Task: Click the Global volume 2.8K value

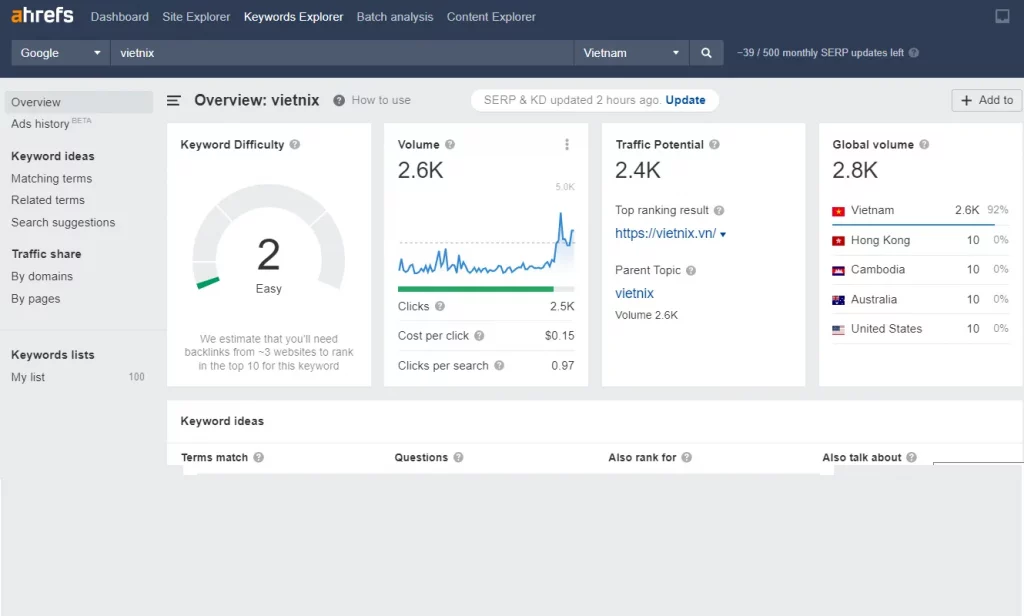Action: coord(855,170)
